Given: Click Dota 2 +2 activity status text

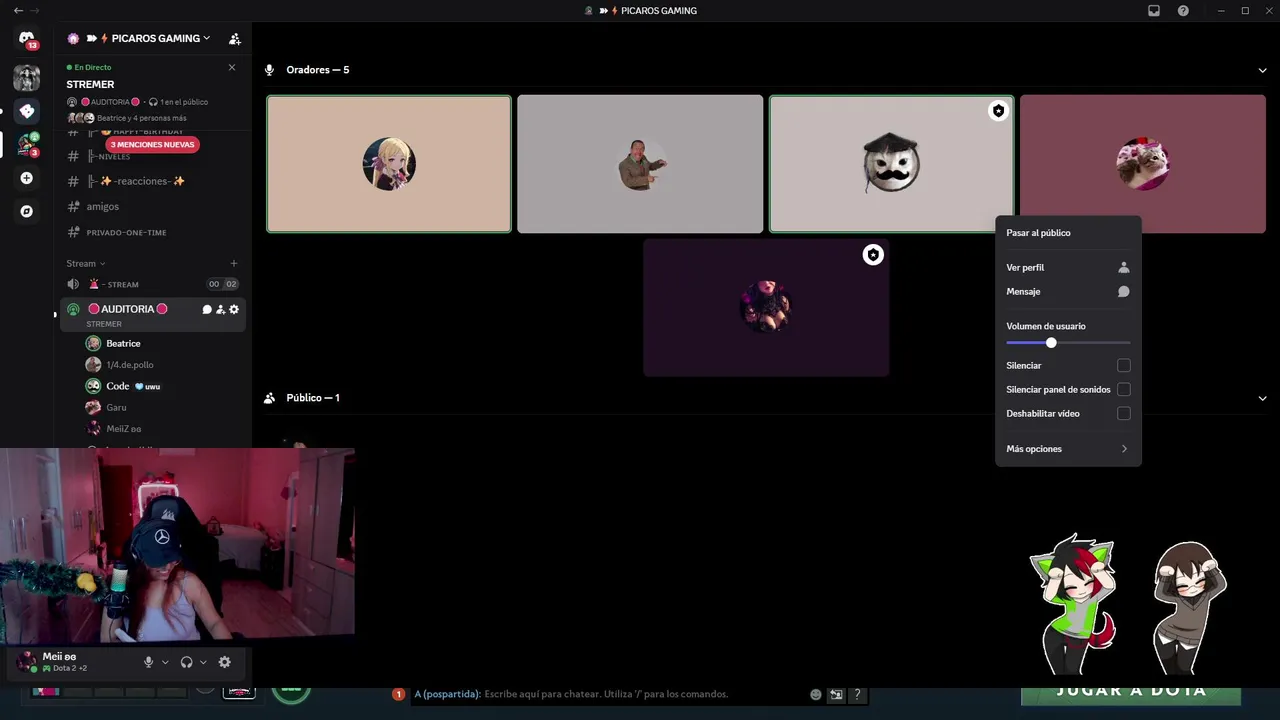Looking at the screenshot, I should pos(70,668).
